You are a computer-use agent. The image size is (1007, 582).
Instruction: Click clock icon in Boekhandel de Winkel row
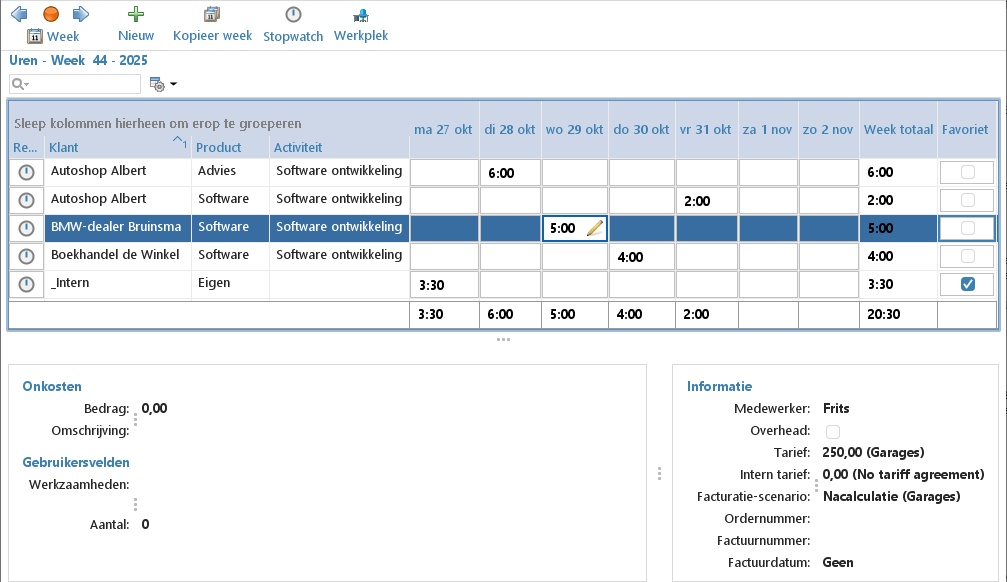pos(26,256)
